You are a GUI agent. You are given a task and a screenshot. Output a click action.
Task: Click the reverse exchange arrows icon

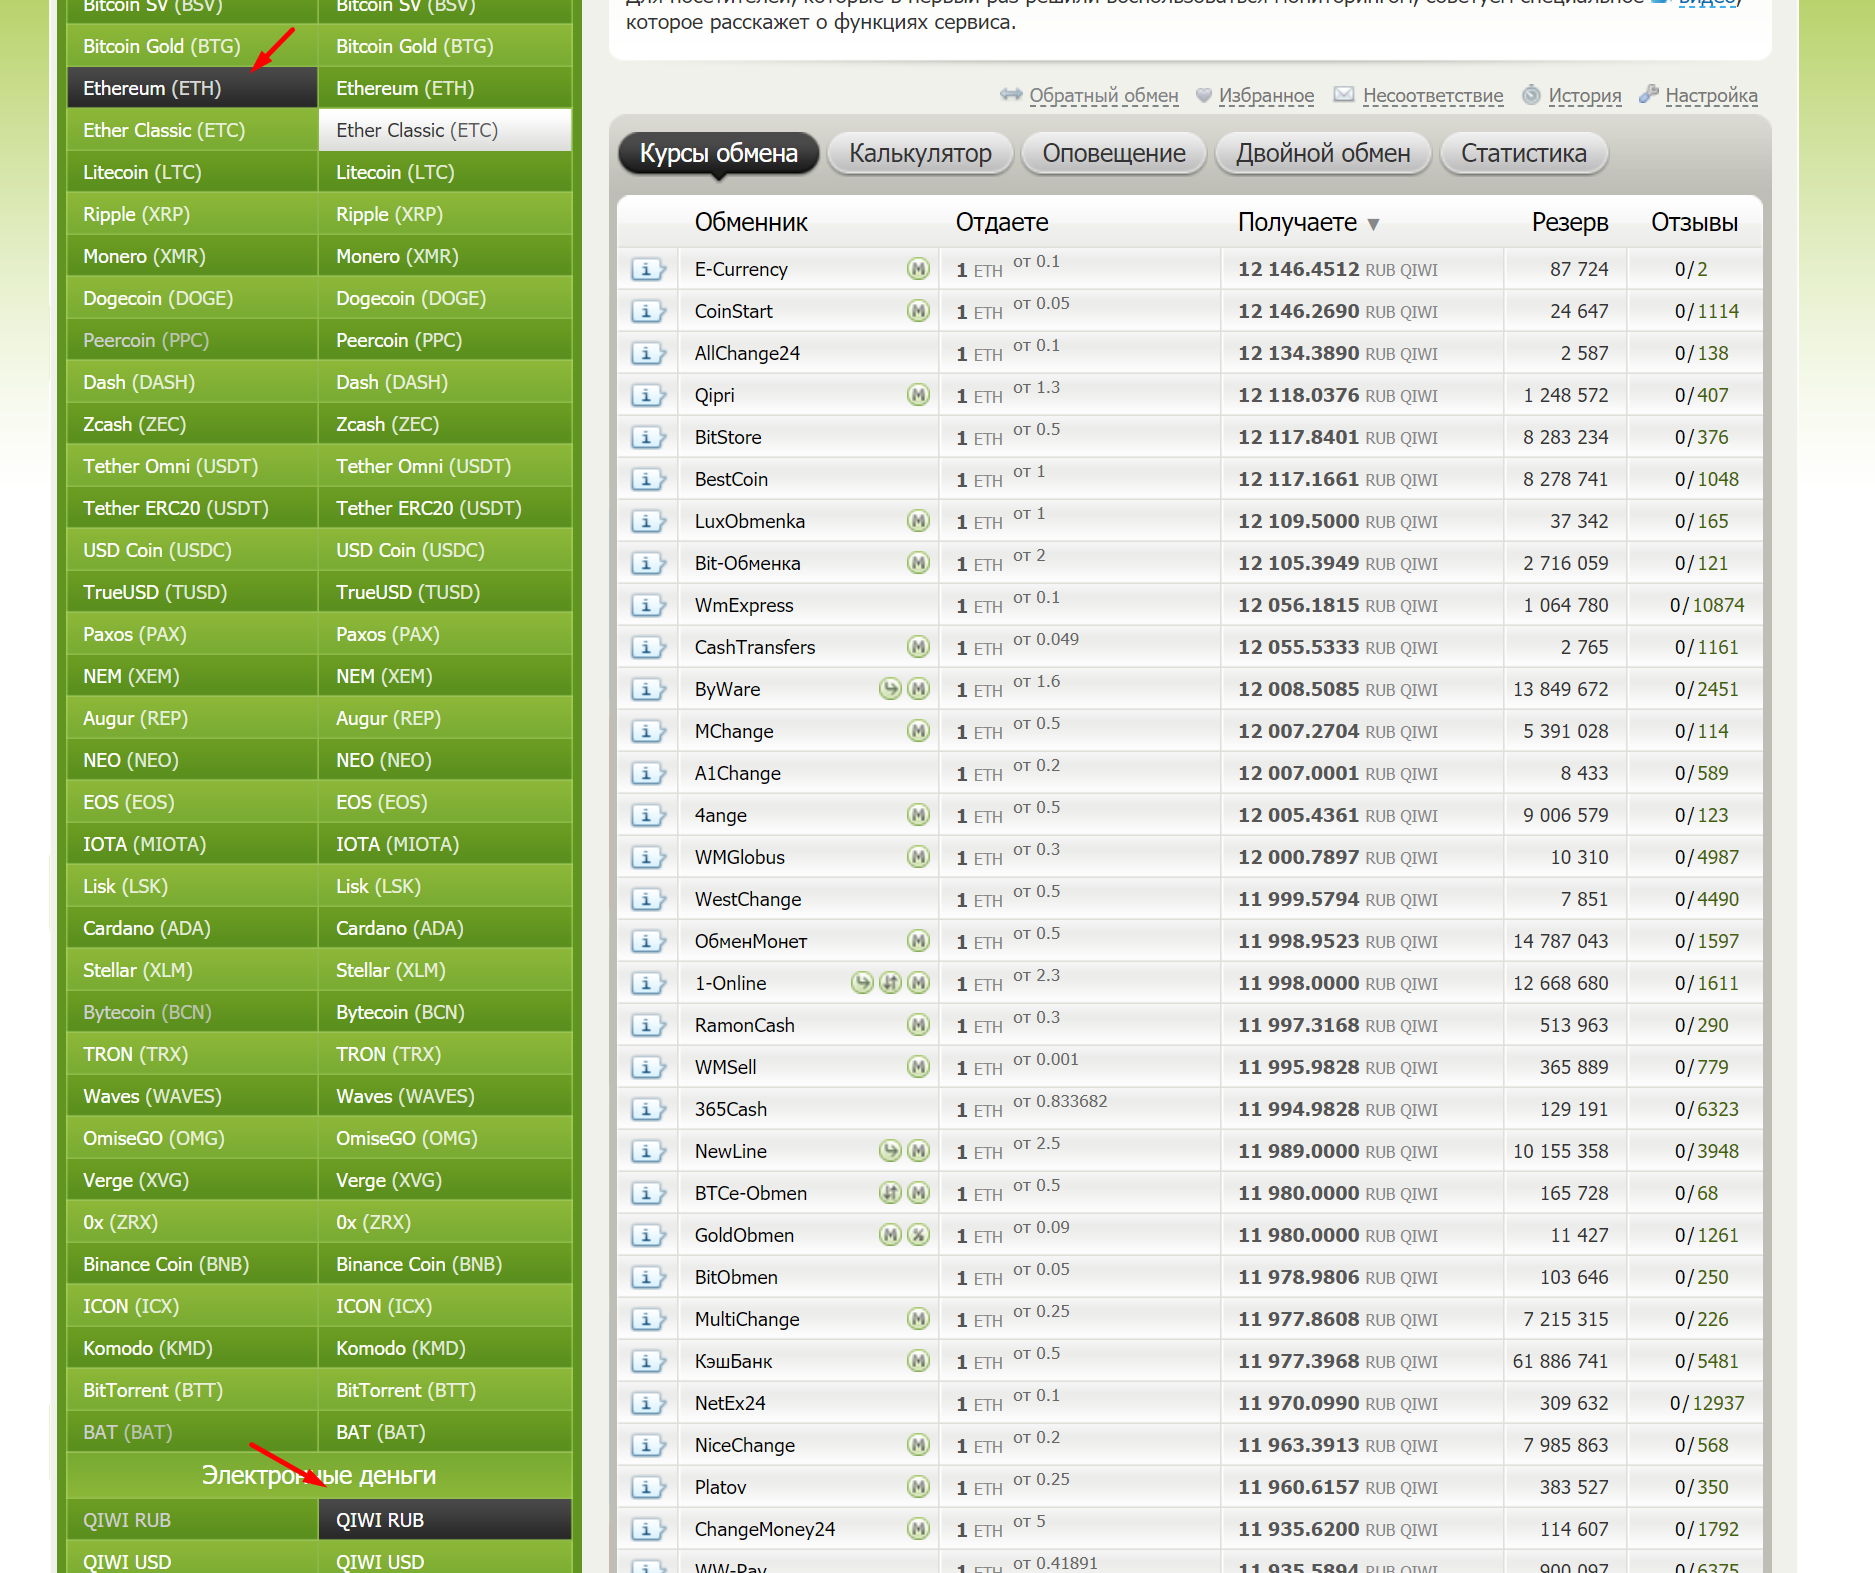[1011, 95]
